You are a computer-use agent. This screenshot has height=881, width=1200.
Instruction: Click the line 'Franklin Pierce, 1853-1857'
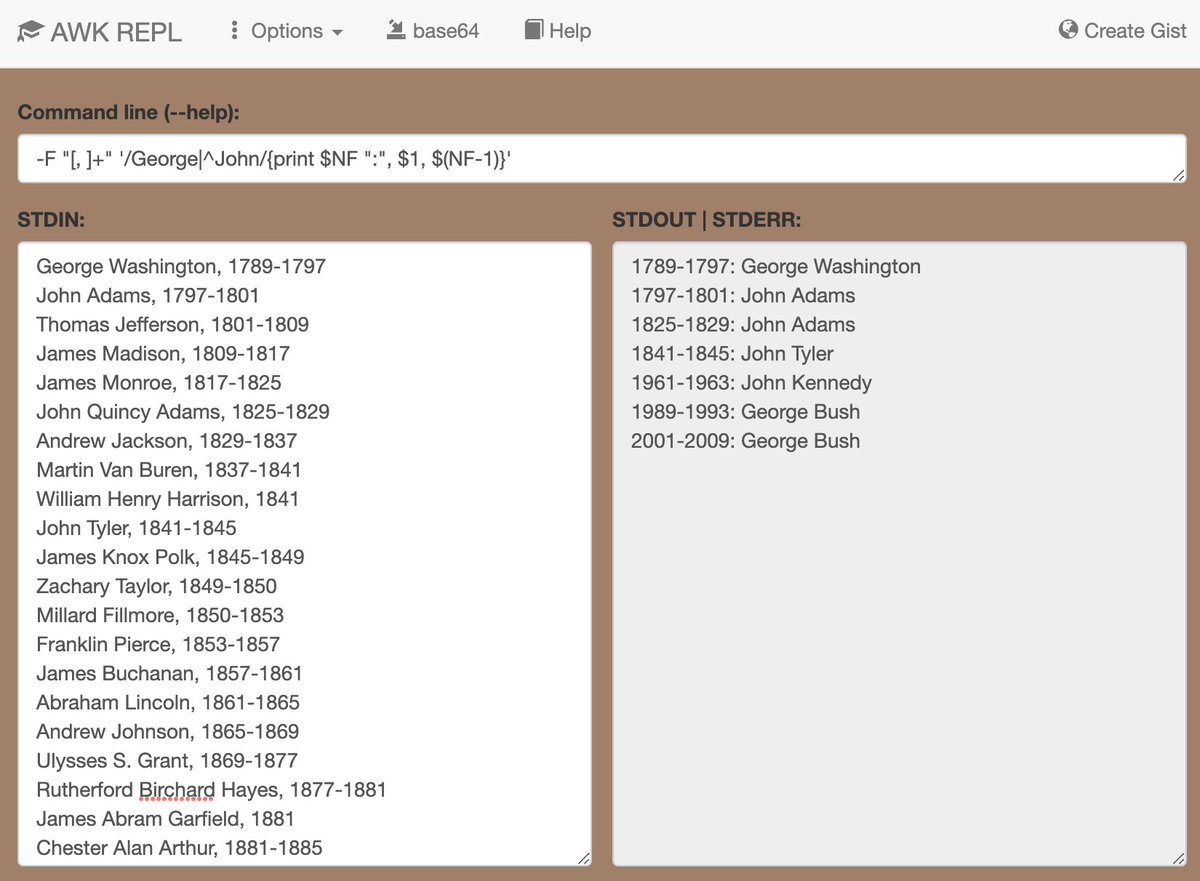click(158, 643)
